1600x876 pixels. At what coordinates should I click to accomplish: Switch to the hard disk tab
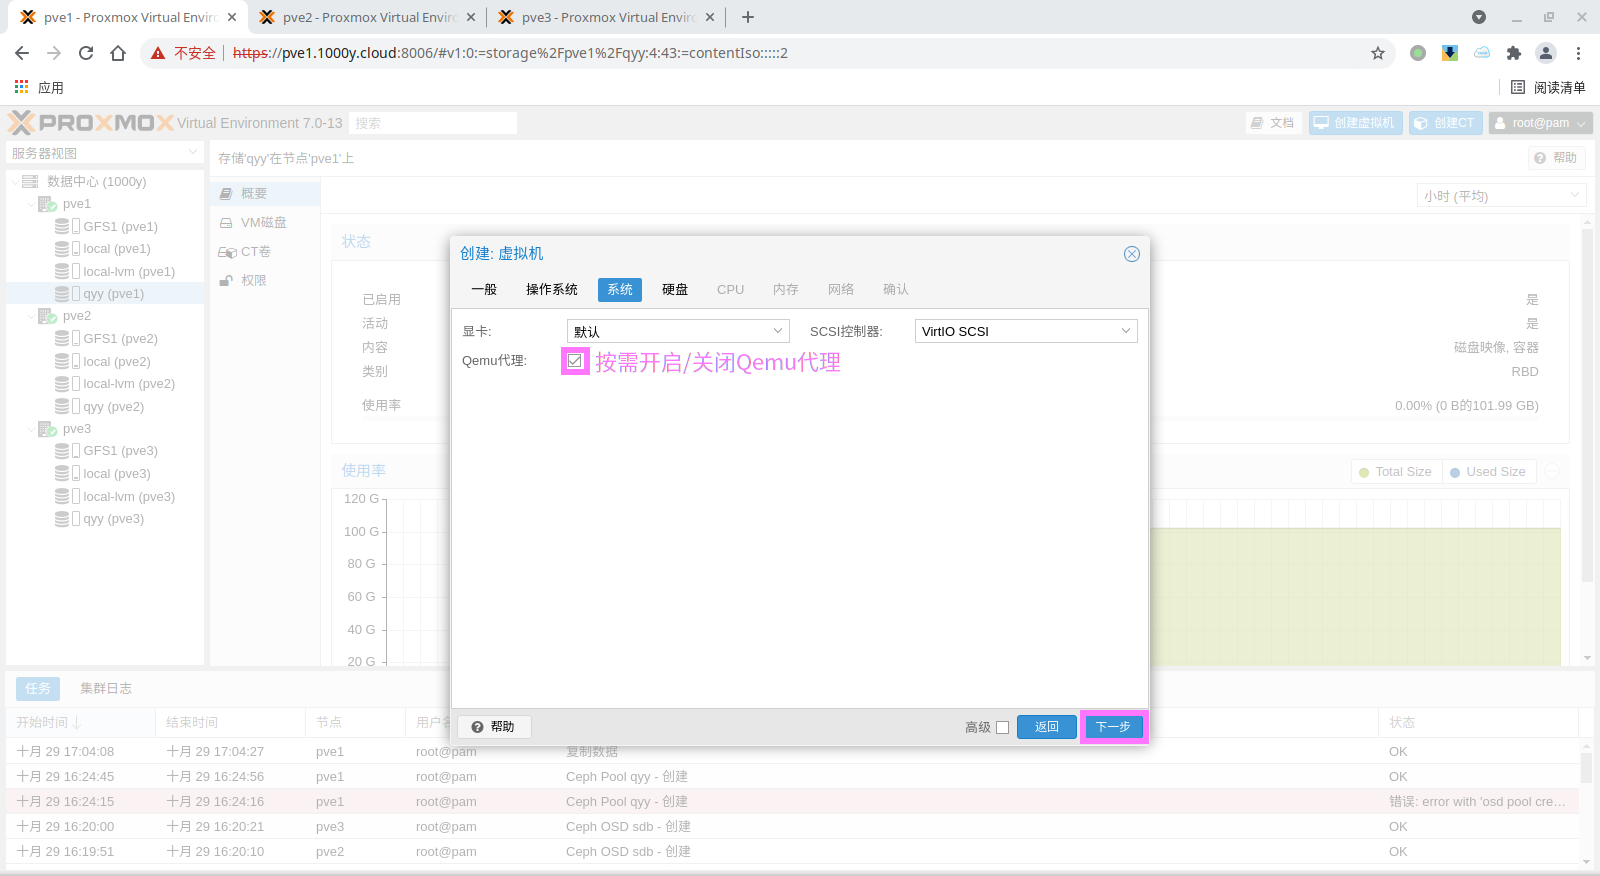click(x=675, y=289)
